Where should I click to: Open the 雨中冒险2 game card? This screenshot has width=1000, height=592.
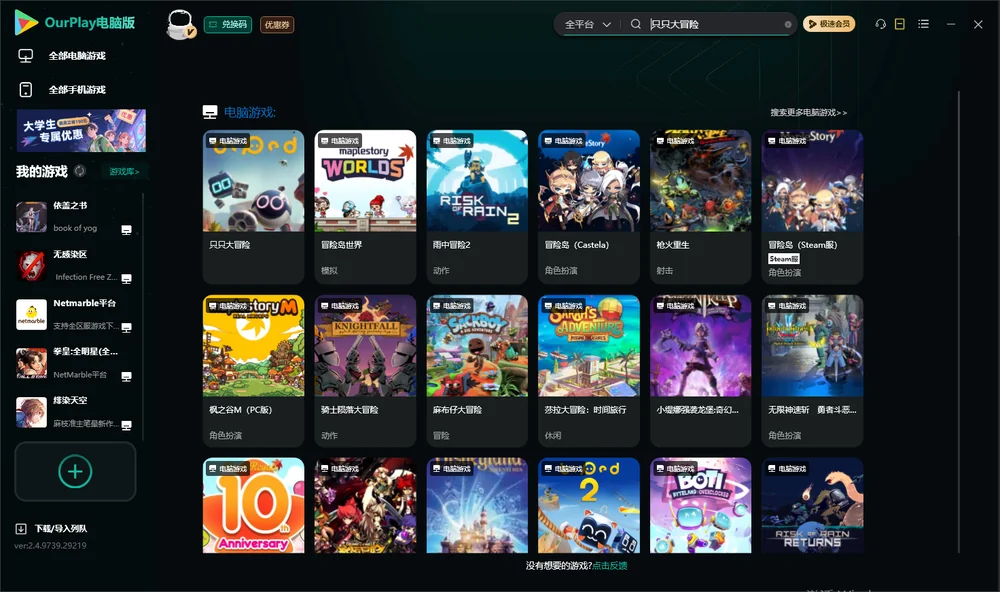[x=477, y=207]
